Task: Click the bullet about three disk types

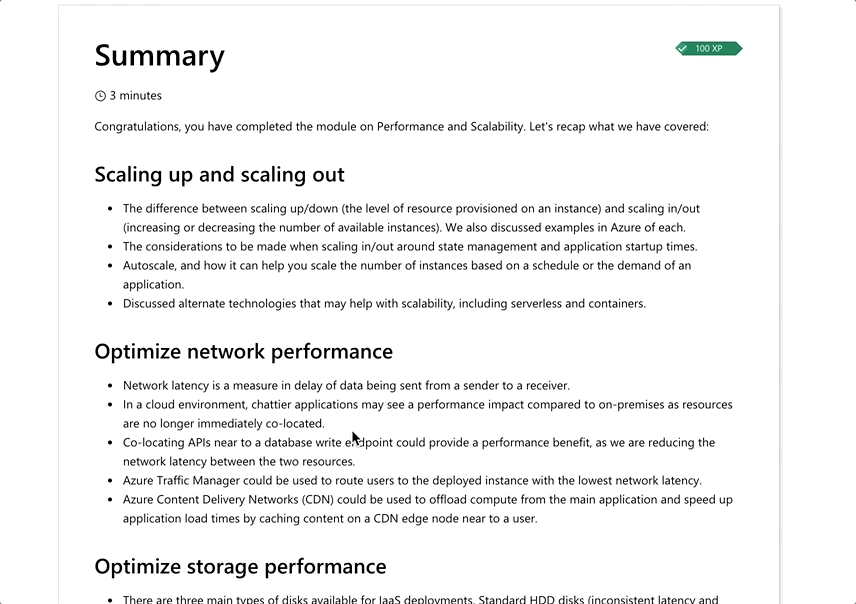Action: pos(420,600)
